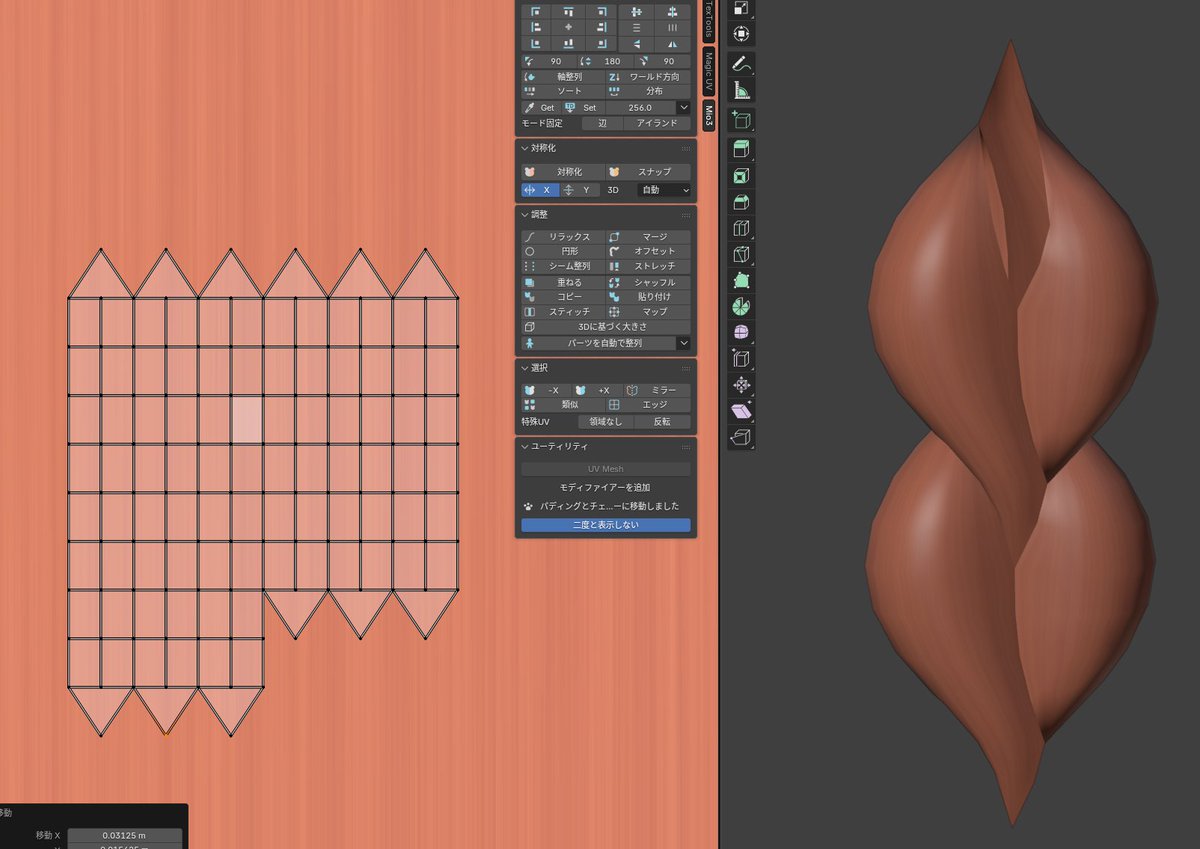
Task: Select the Knife tool
Action: 741,254
